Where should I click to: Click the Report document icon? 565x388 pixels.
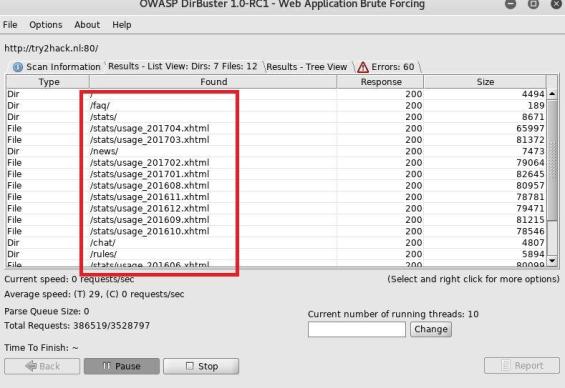coord(506,366)
